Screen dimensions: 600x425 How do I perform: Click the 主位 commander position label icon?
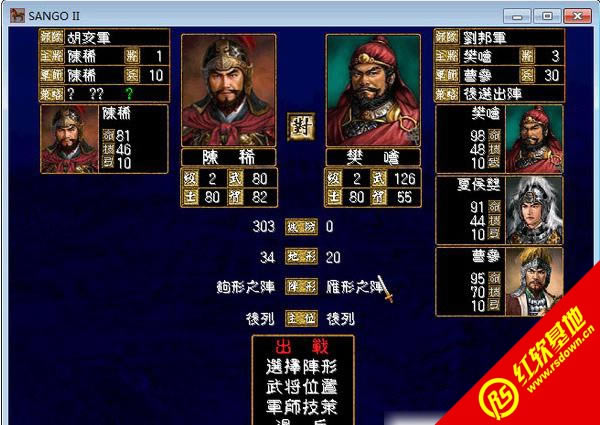click(x=301, y=318)
